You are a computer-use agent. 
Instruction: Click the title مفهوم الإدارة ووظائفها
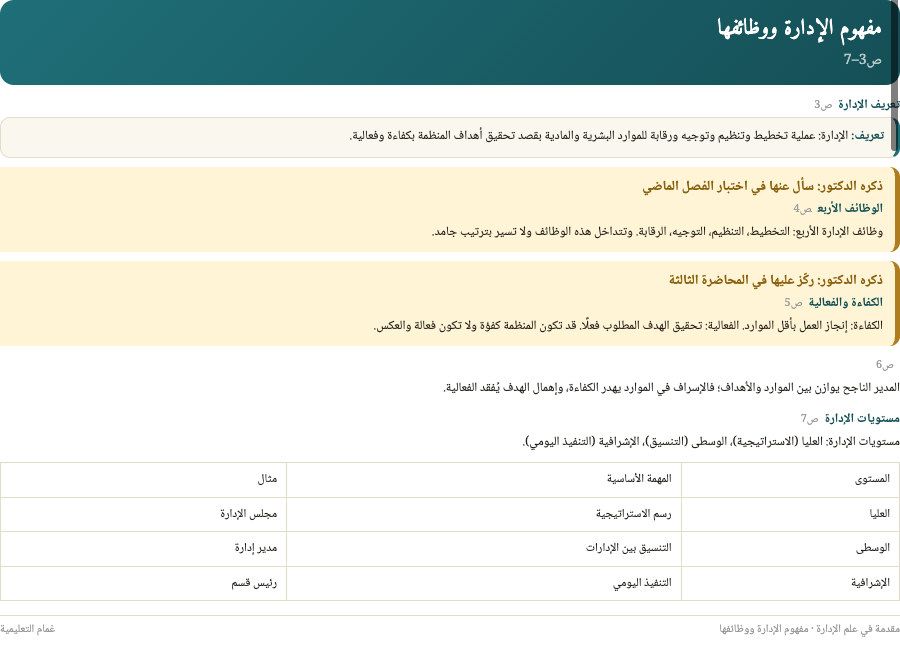[x=799, y=29]
